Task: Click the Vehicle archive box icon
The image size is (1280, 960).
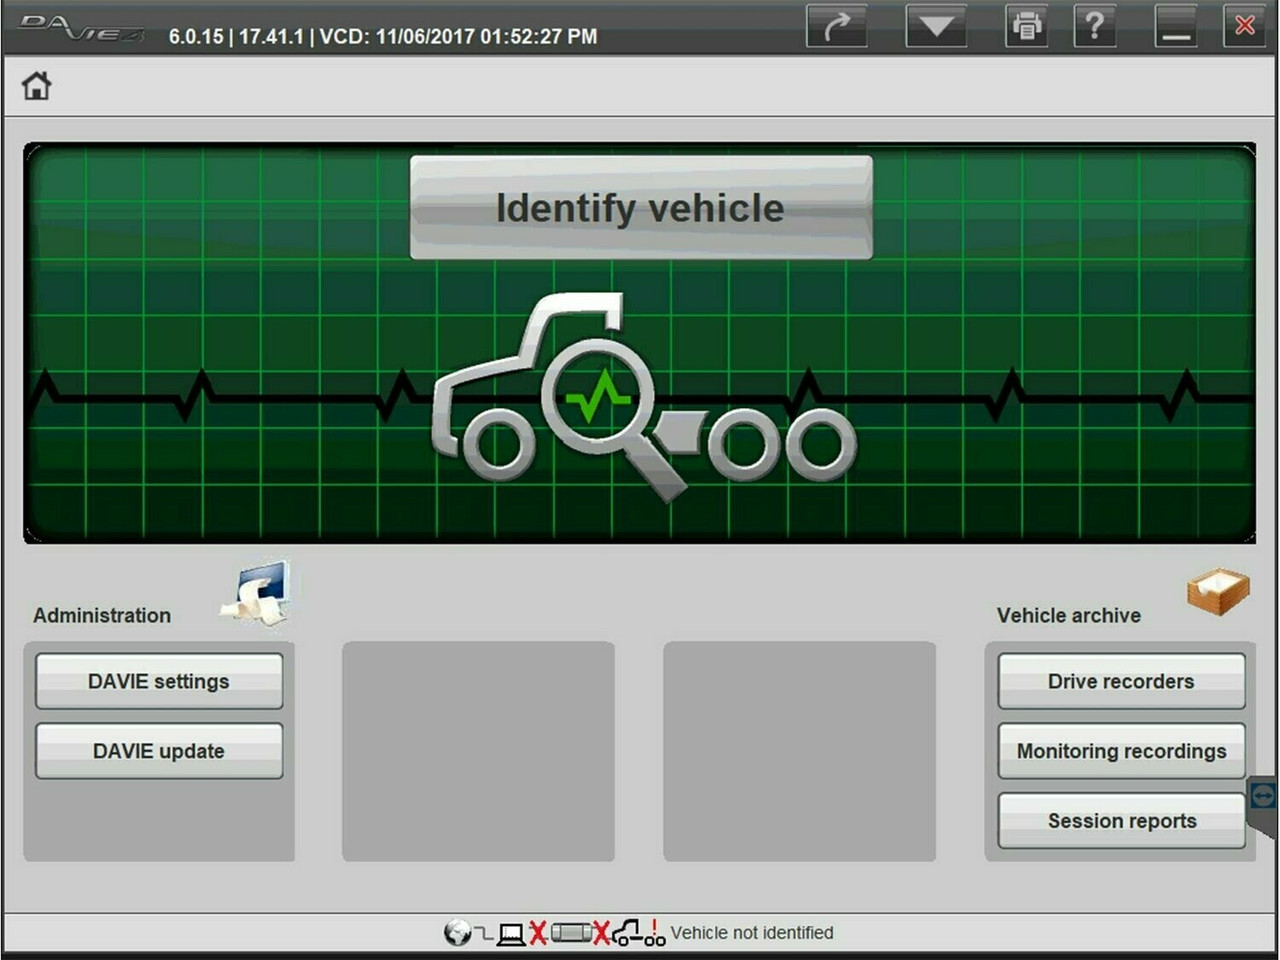Action: click(1216, 590)
